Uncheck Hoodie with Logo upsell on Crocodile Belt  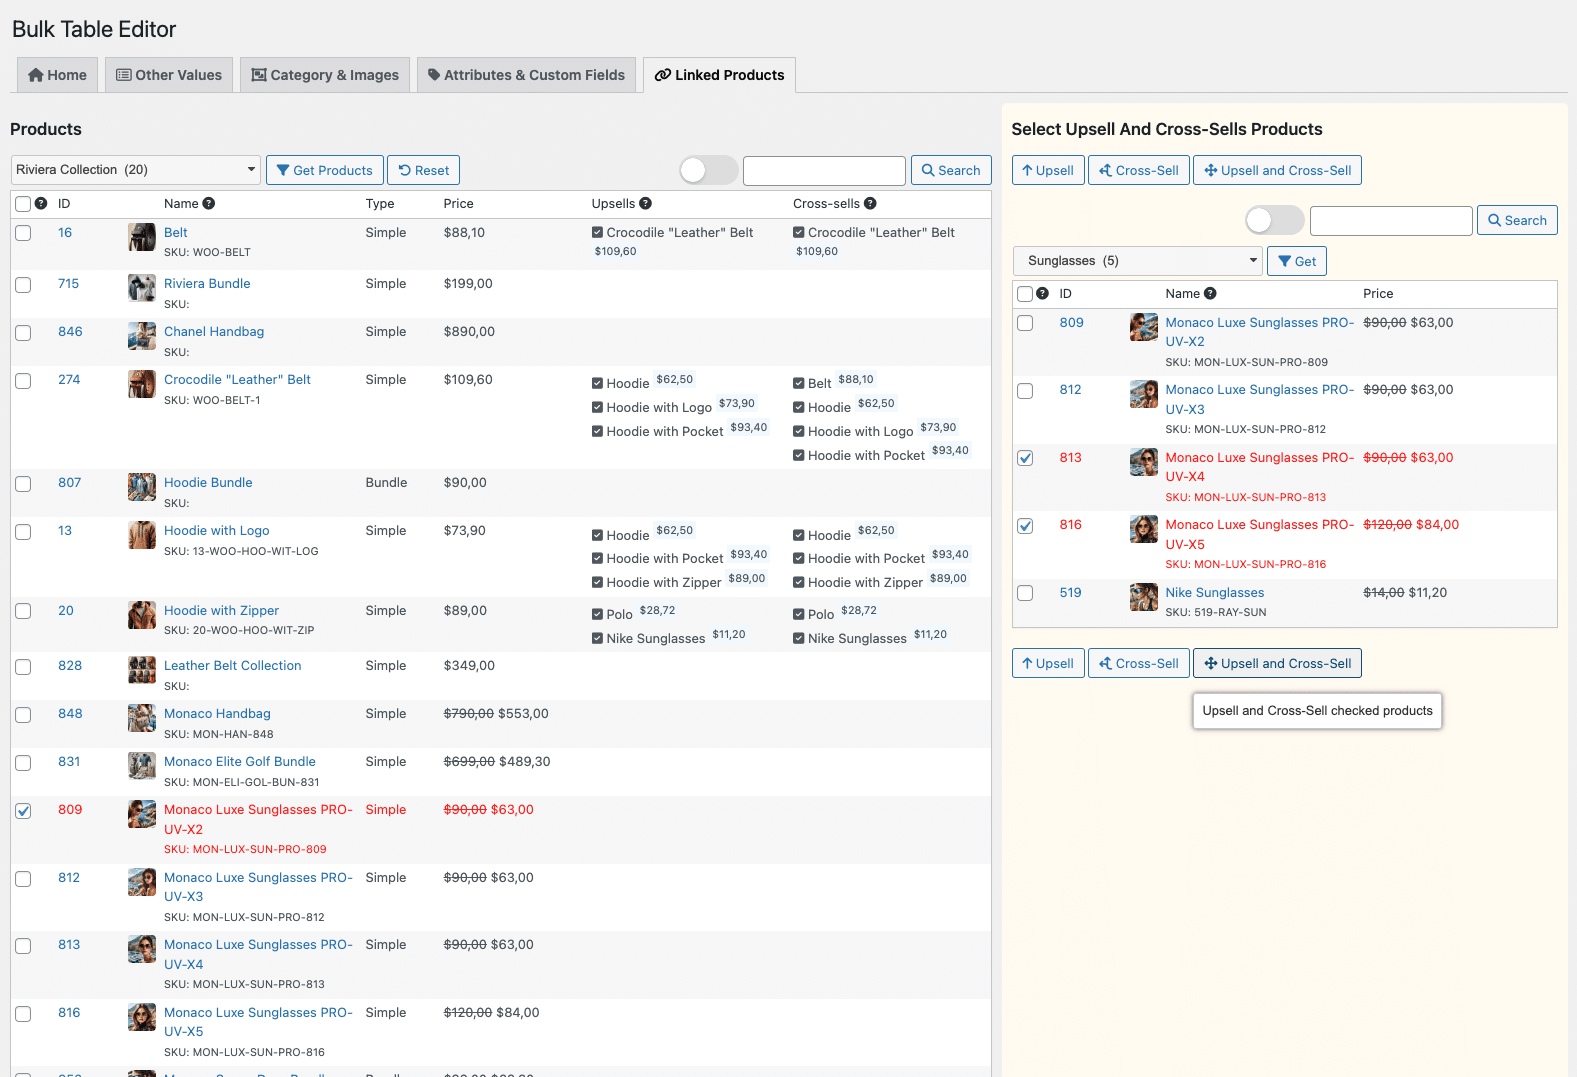pyautogui.click(x=597, y=407)
